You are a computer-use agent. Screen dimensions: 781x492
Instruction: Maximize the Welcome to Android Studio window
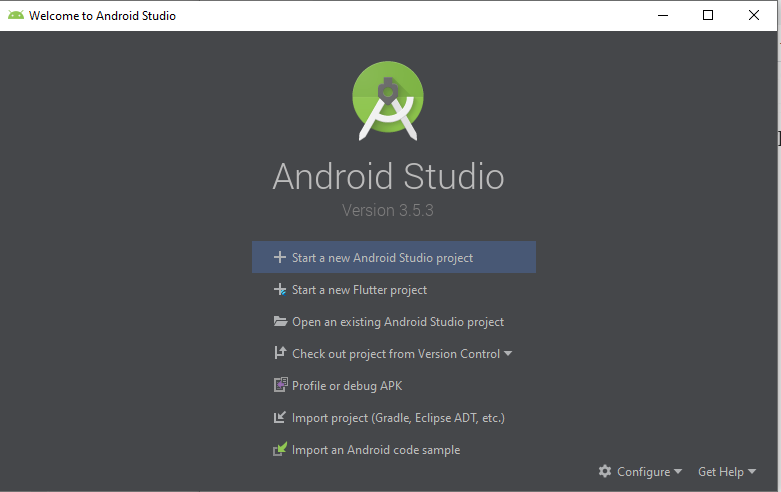point(708,15)
